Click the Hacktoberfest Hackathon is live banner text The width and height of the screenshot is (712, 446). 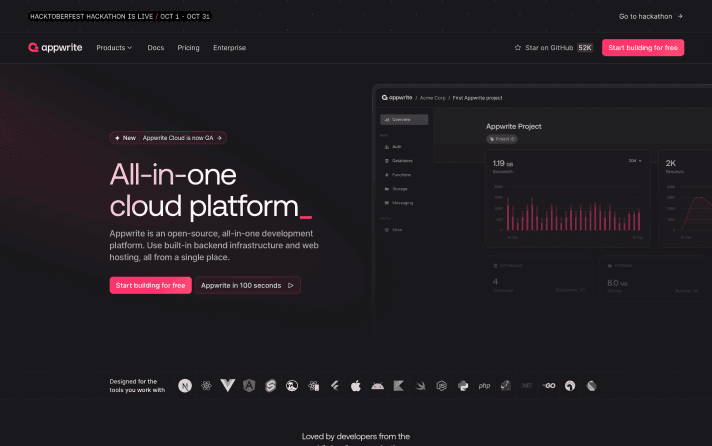(x=120, y=16)
